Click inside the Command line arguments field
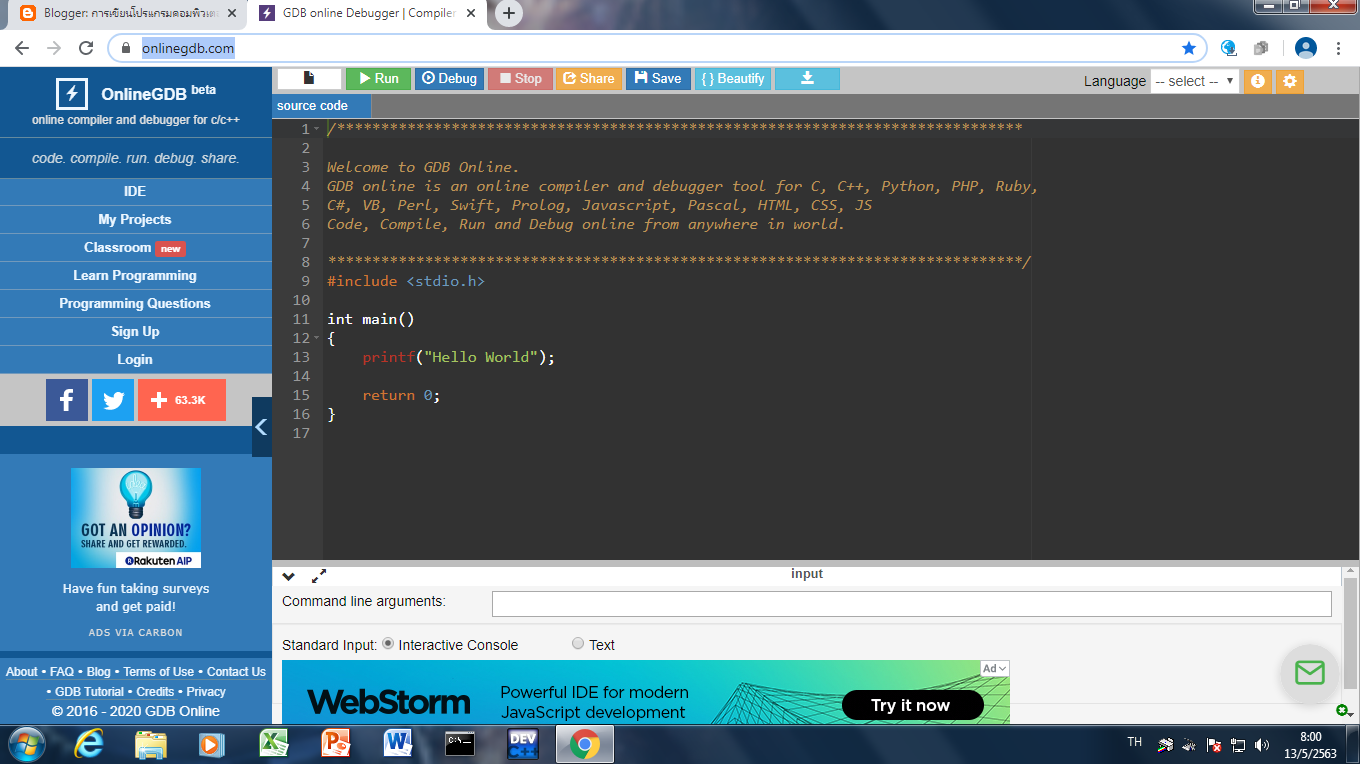The height and width of the screenshot is (768, 1360). (910, 603)
